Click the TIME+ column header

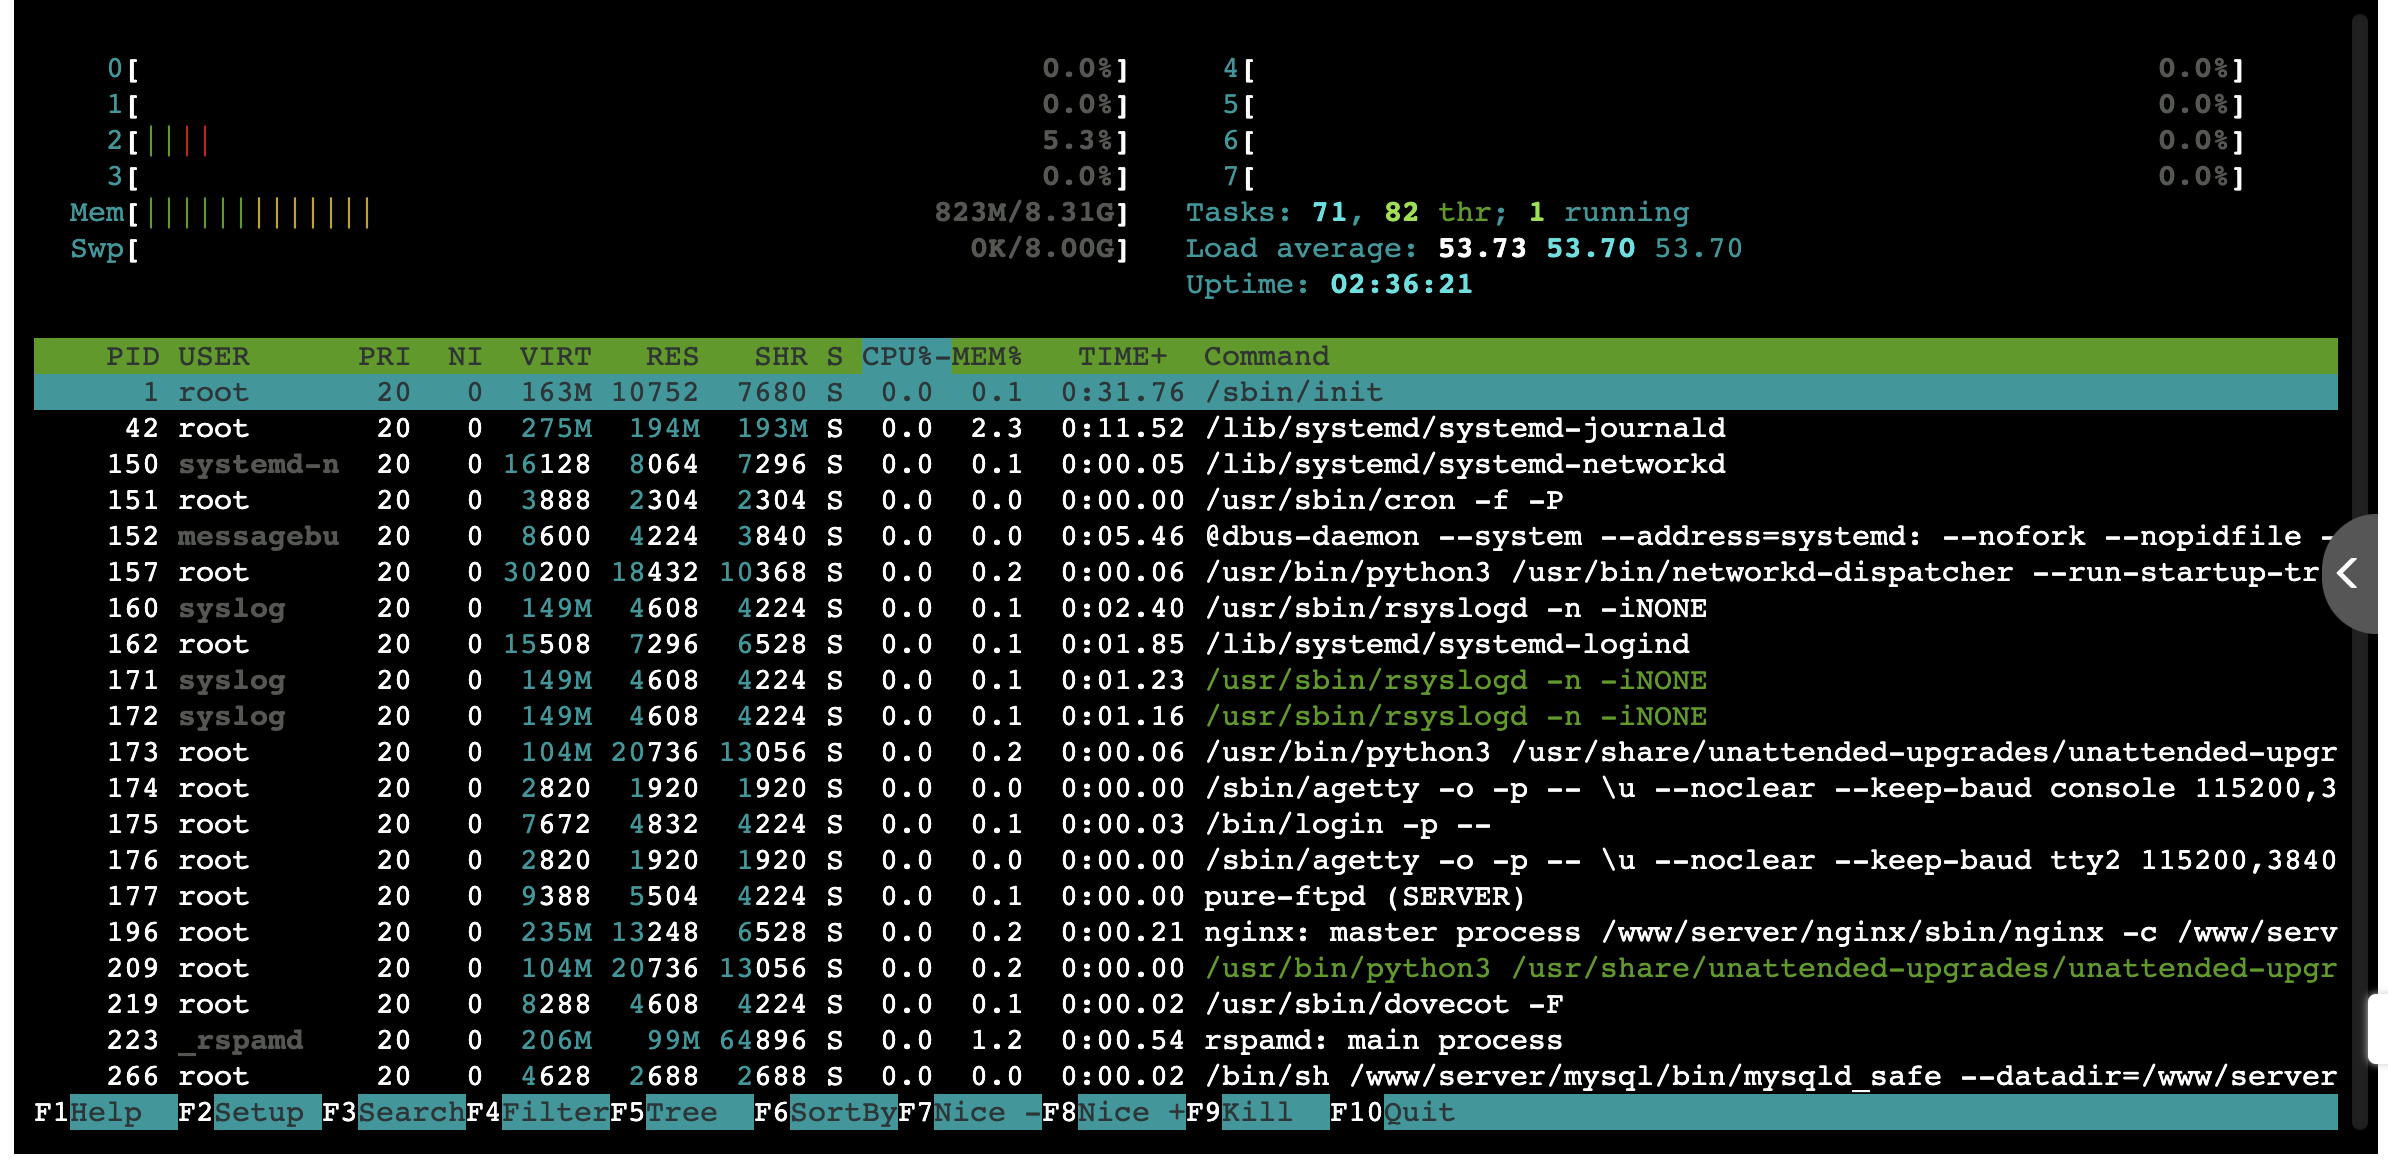[1121, 356]
